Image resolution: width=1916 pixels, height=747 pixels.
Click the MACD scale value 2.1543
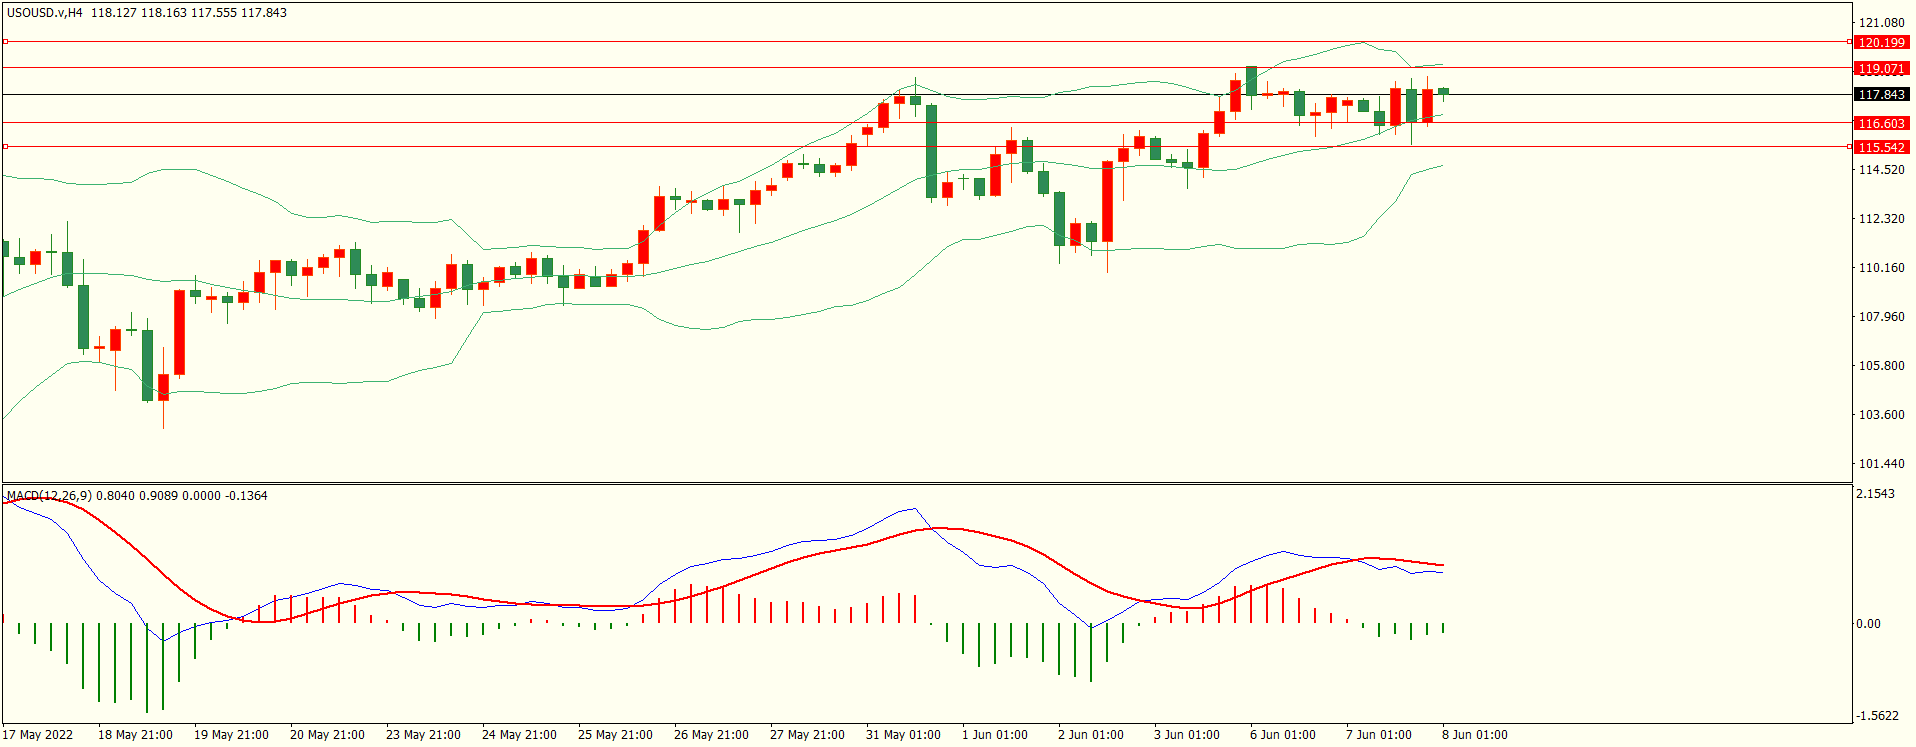pyautogui.click(x=1875, y=494)
